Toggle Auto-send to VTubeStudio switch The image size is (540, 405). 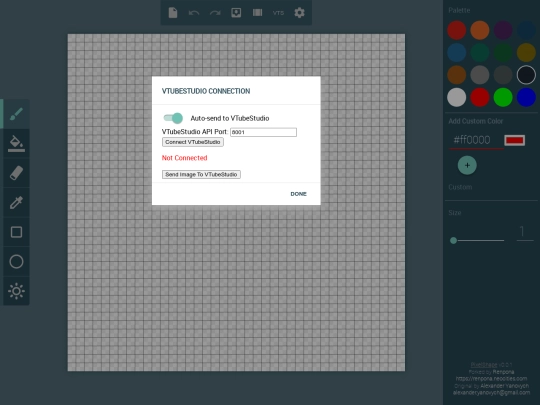173,118
